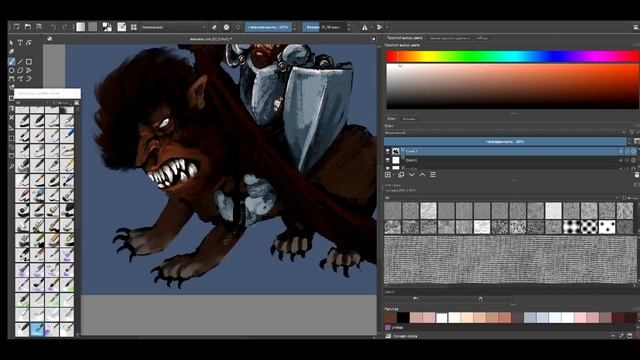
Task: Reload the original brush preset
Action: coord(238,27)
